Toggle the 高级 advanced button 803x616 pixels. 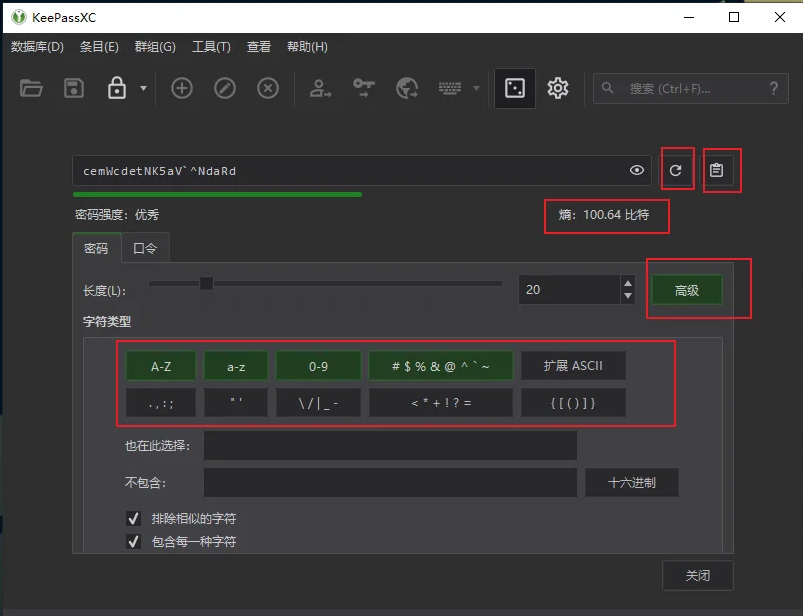pos(687,290)
